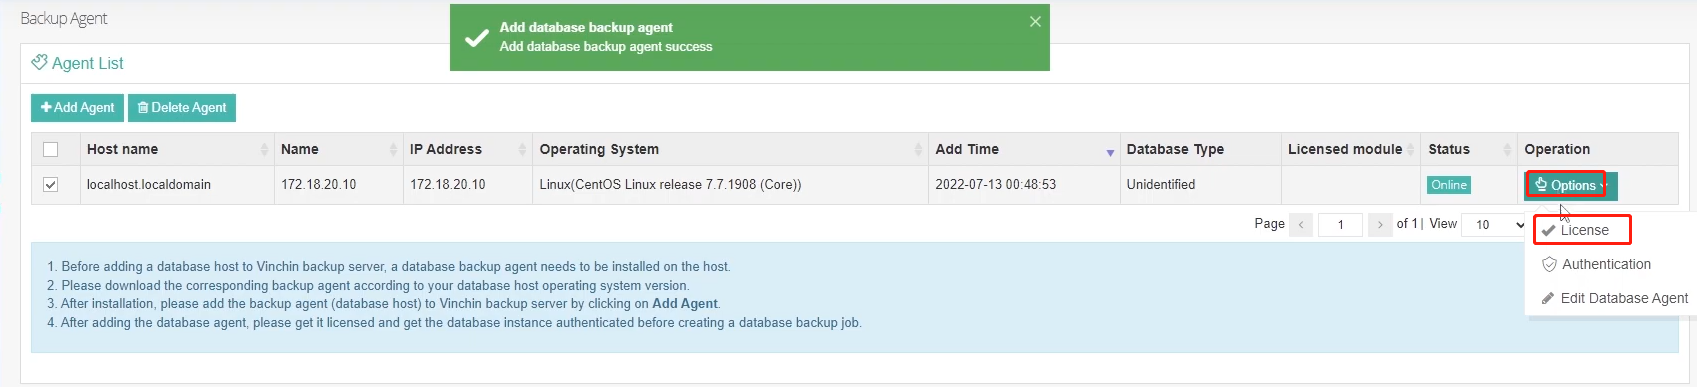Sort by Name column arrows
Screen dimensions: 1697x387
click(x=393, y=149)
